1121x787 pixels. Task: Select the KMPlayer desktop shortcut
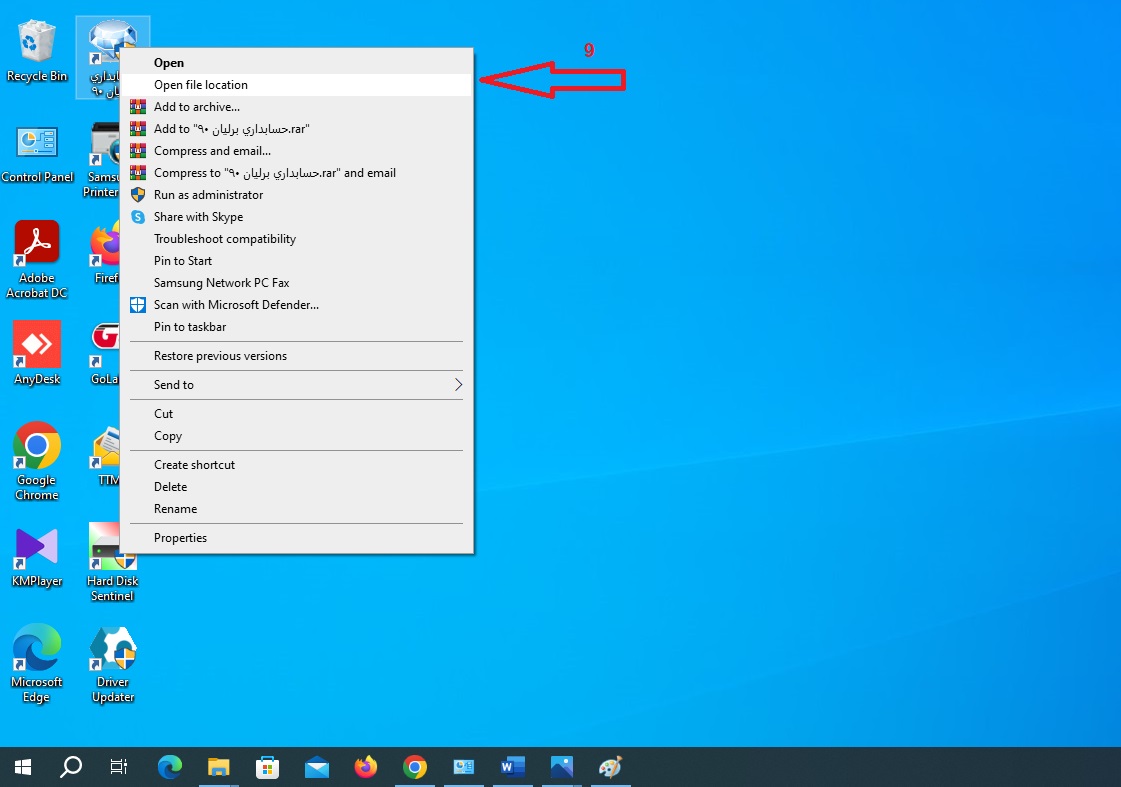(36, 558)
